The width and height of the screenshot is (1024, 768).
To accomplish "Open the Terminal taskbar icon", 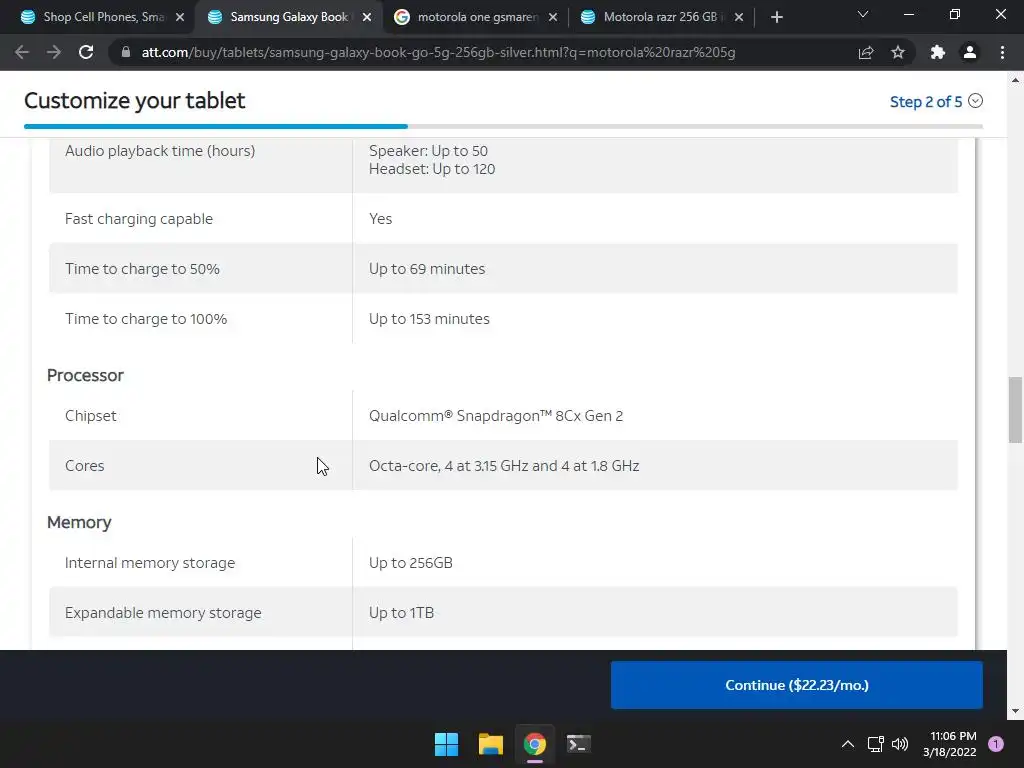I will tap(578, 744).
